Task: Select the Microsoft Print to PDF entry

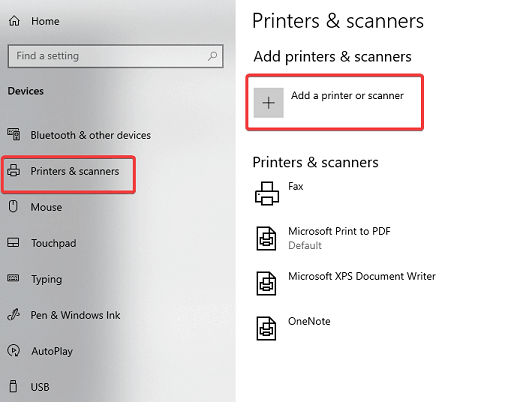Action: tap(339, 238)
